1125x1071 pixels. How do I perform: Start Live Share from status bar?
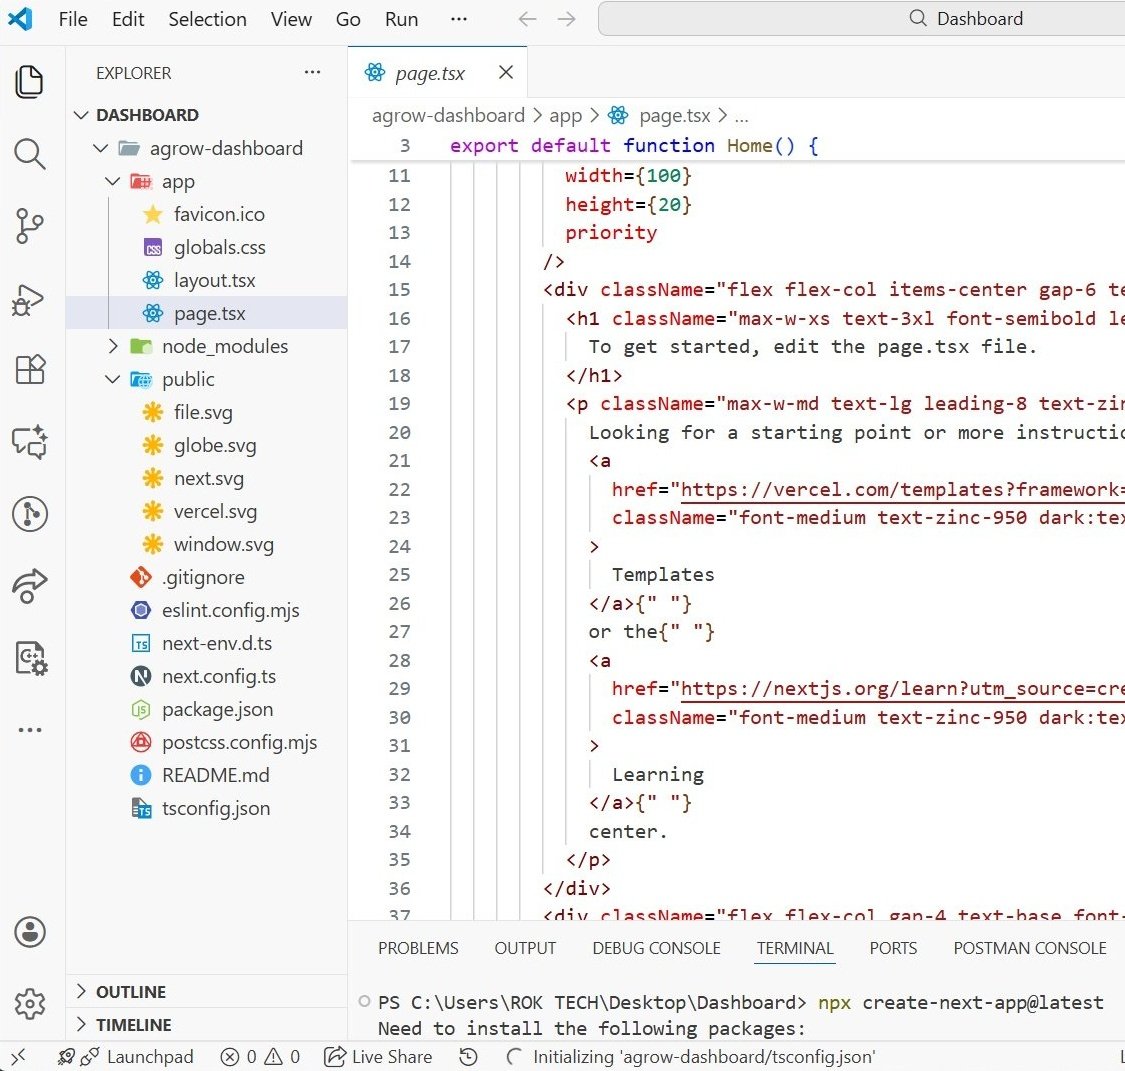coord(378,1056)
